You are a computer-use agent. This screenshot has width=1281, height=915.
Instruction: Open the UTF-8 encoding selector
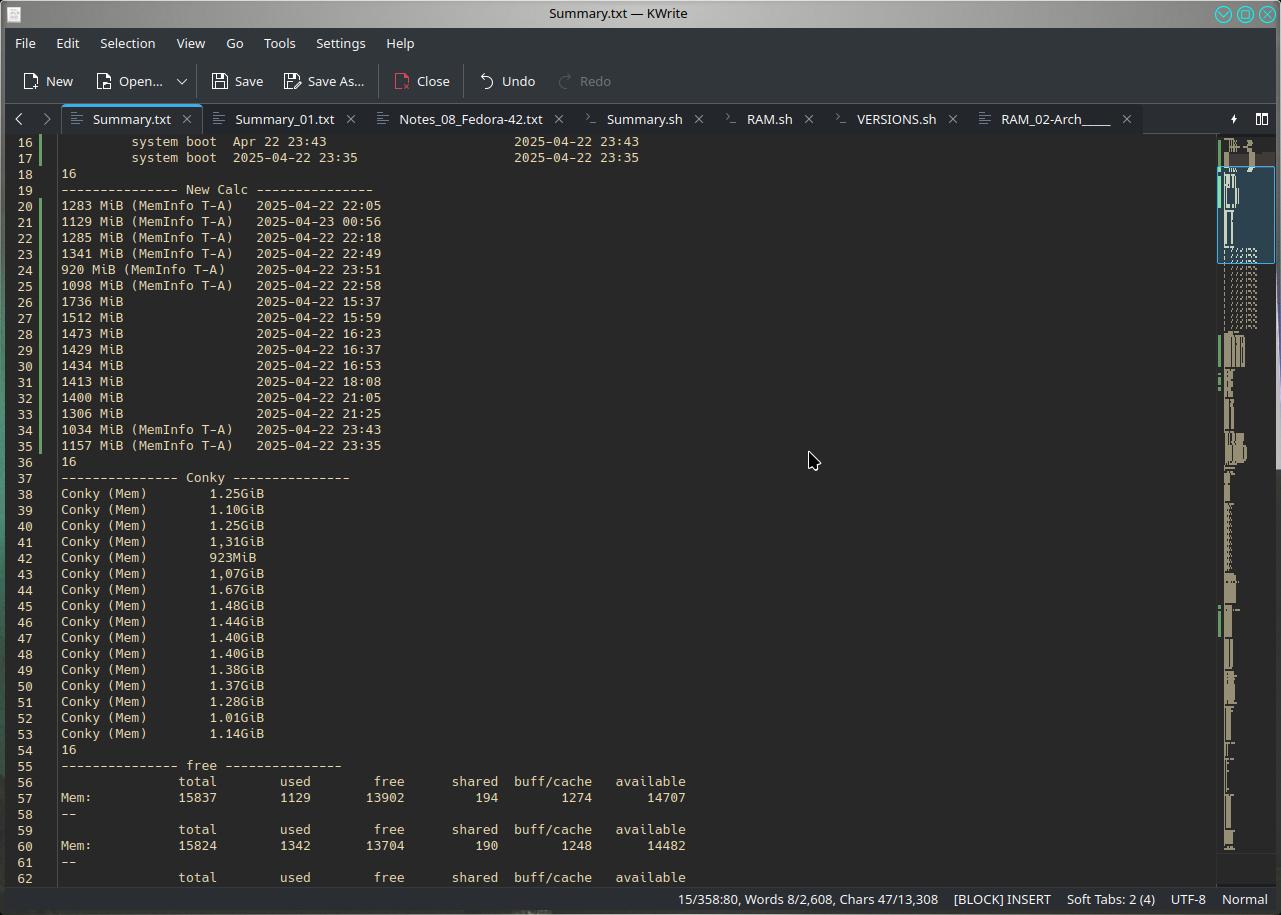[x=1188, y=899]
